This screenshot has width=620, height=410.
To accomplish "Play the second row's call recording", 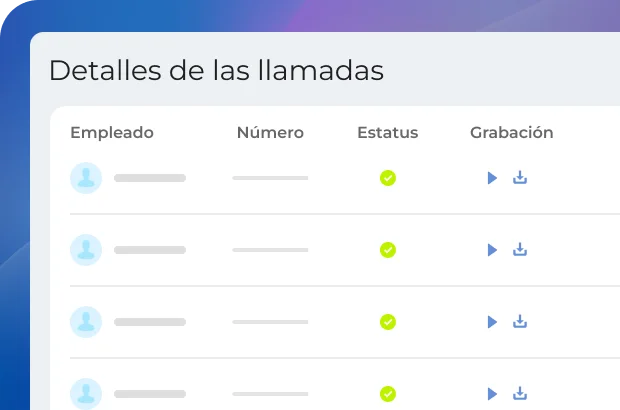I will pos(492,250).
